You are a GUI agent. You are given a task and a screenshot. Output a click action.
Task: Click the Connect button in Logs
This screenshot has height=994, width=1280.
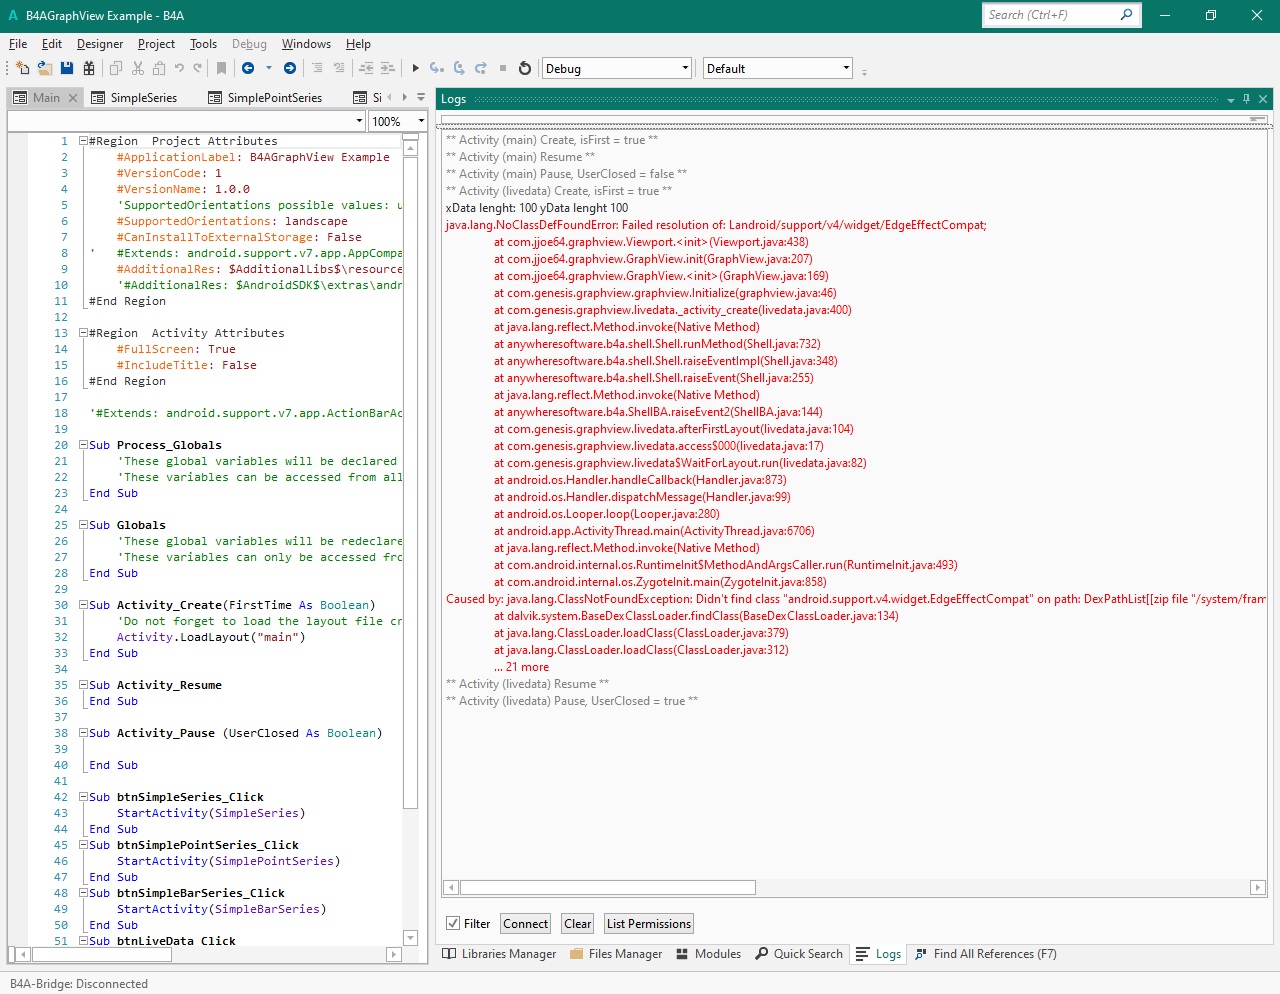coord(526,924)
